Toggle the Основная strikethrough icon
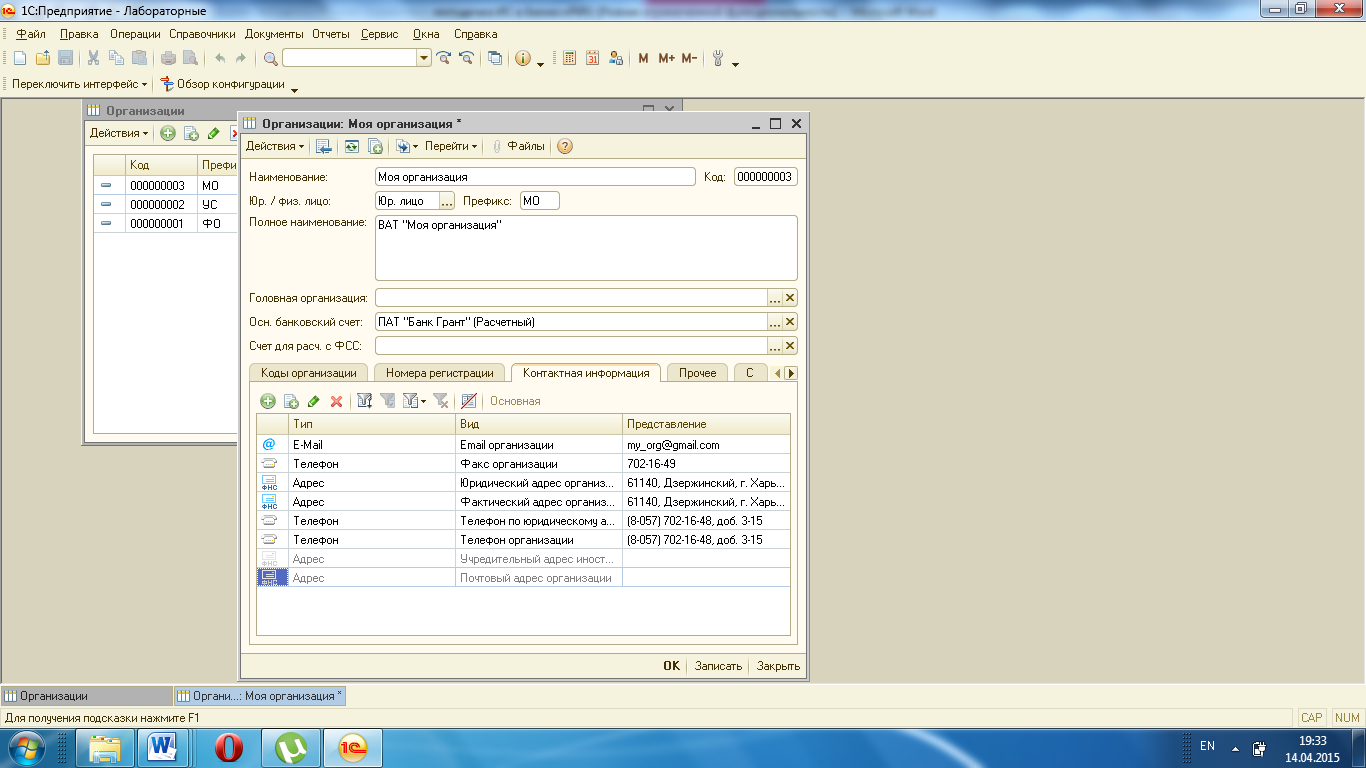This screenshot has width=1366, height=768. tap(468, 401)
